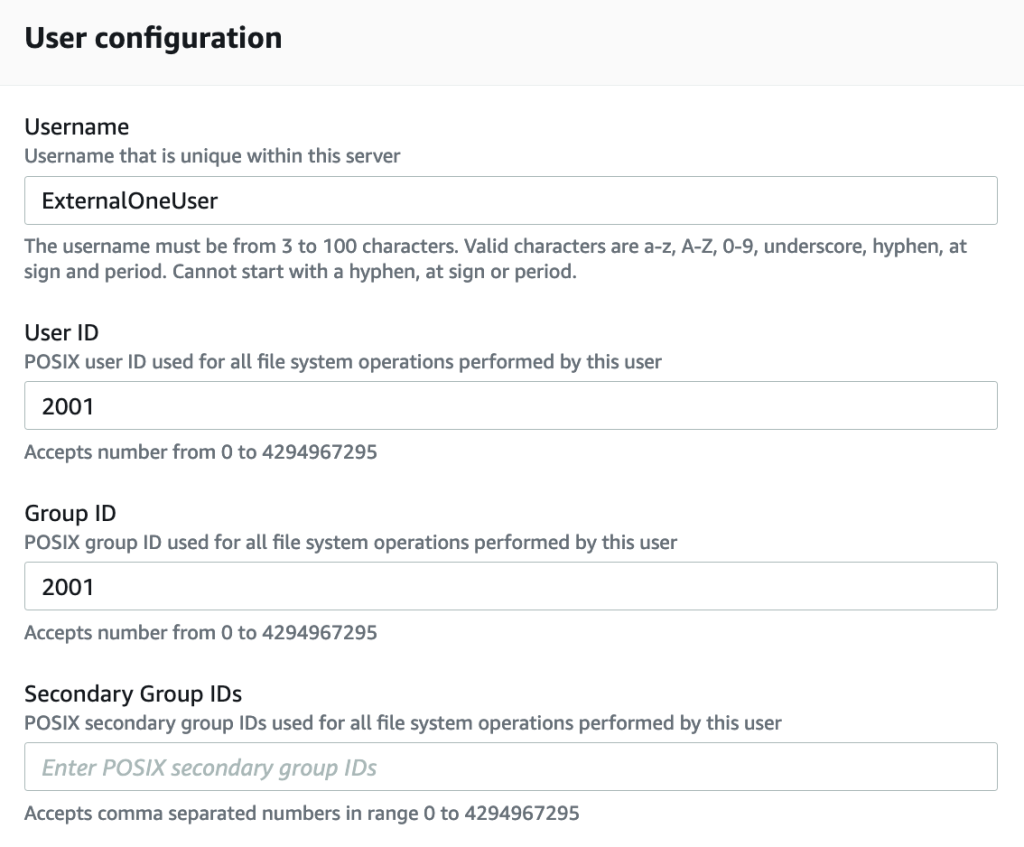The image size is (1024, 847).
Task: Click the Secondary Group IDs label
Action: (x=134, y=693)
